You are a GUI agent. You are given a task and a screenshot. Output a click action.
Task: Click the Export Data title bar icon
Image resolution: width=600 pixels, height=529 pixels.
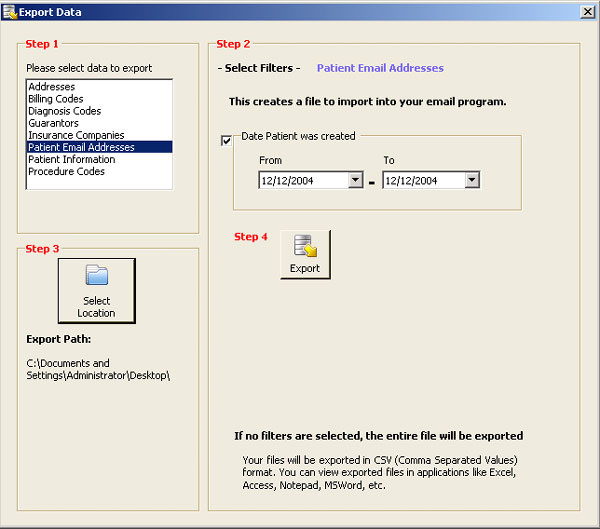point(10,12)
